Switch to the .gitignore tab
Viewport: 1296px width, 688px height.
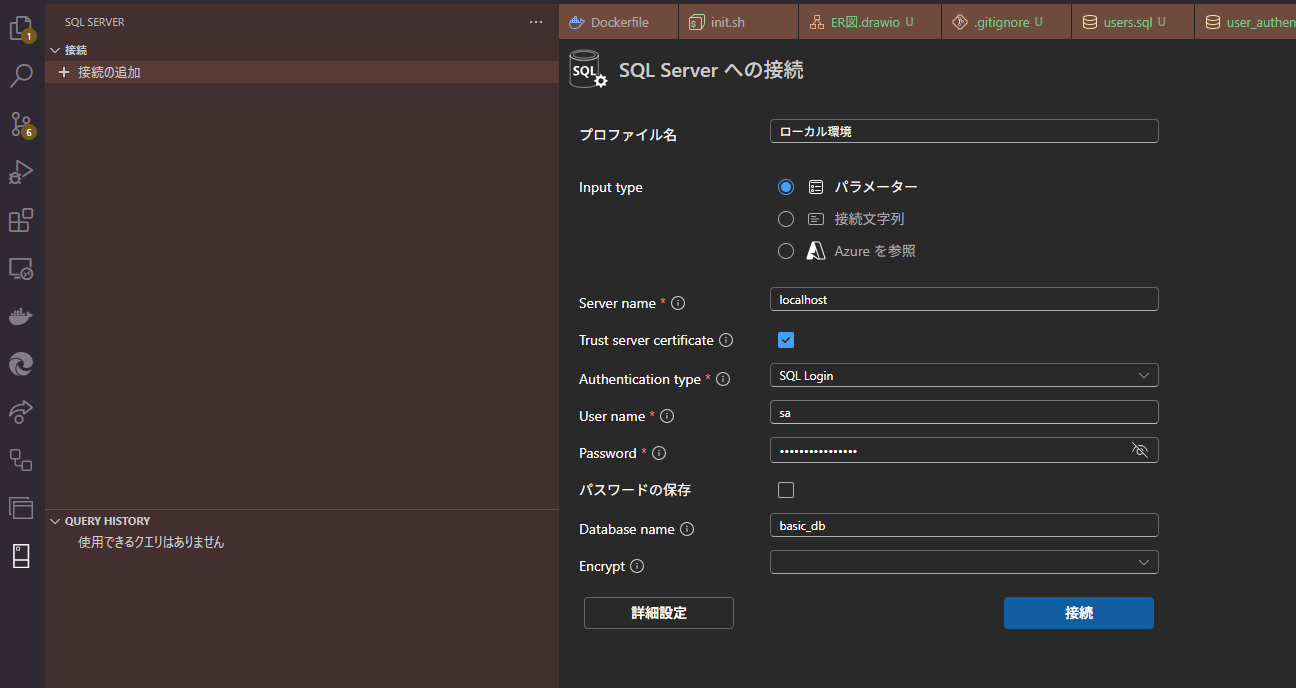click(1006, 22)
